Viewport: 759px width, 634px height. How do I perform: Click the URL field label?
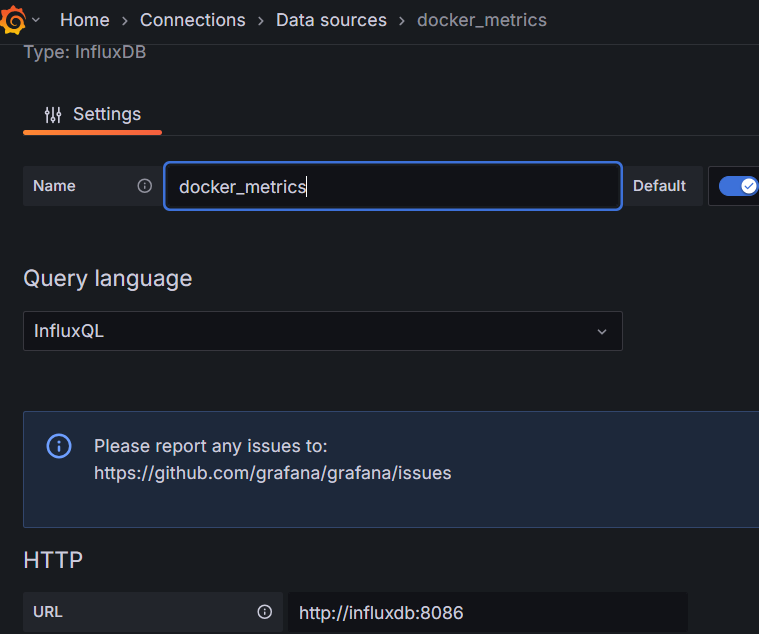click(x=47, y=612)
